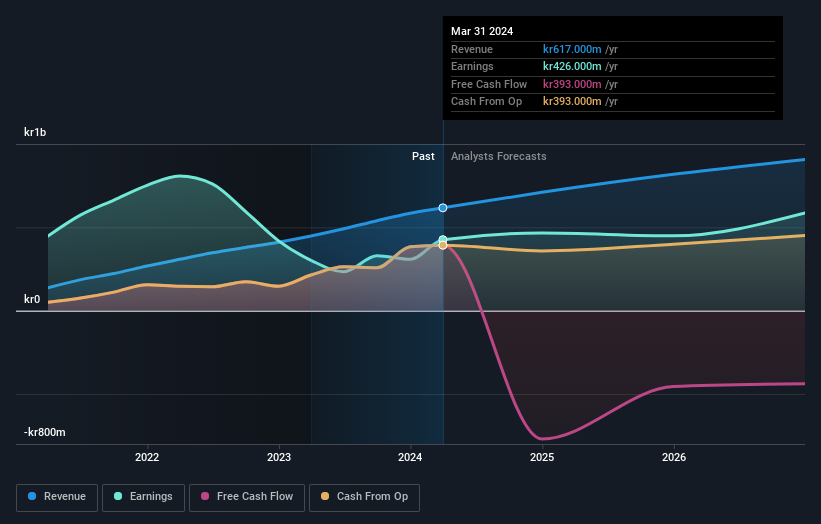Click the Earnings row label in tooltip

pyautogui.click(x=472, y=66)
